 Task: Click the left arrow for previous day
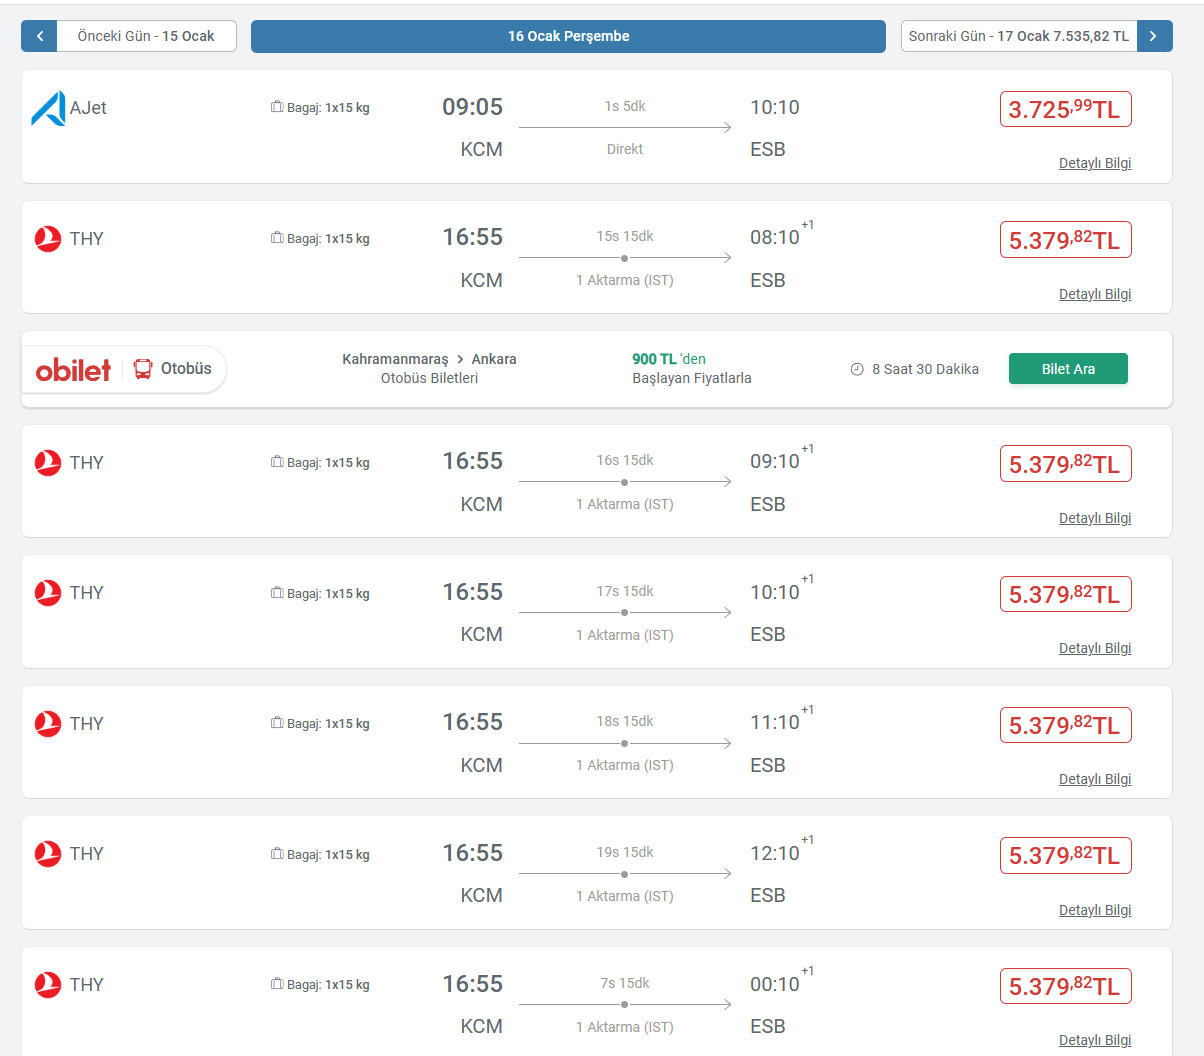tap(39, 36)
